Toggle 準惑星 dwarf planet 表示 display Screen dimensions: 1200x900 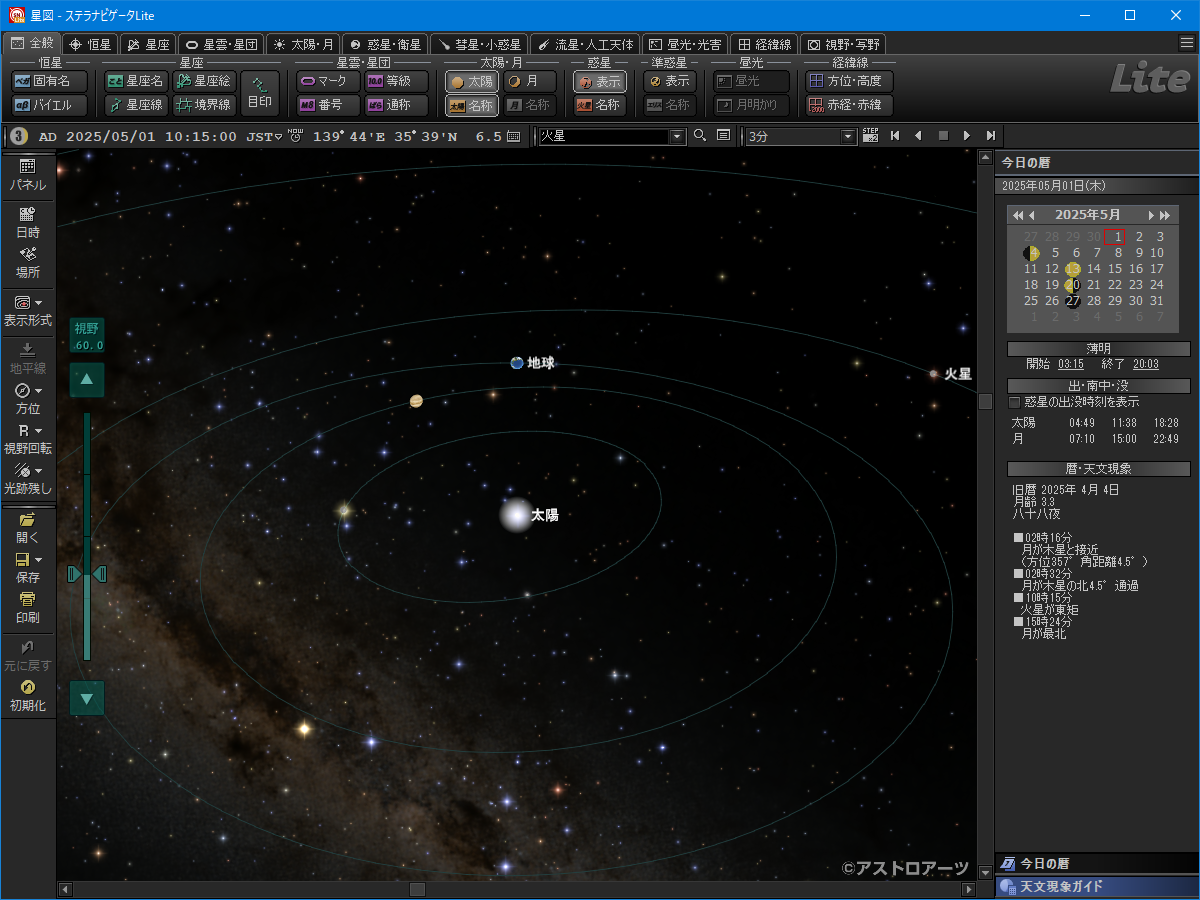coord(670,81)
